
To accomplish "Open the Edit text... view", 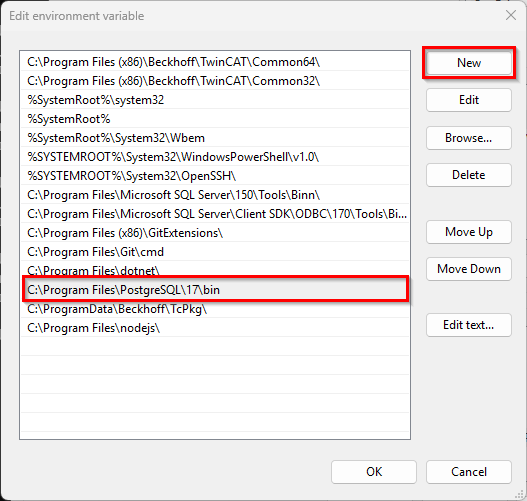I will tap(469, 325).
